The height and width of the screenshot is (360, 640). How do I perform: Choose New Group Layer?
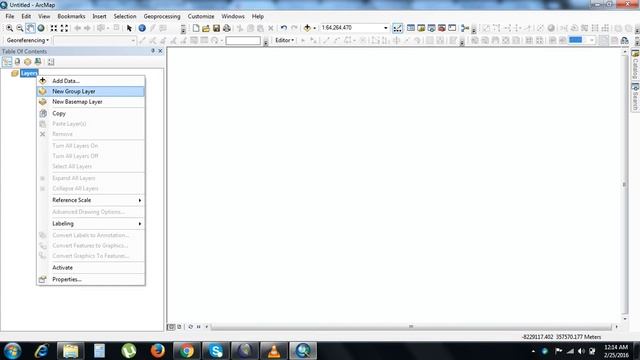pos(91,91)
